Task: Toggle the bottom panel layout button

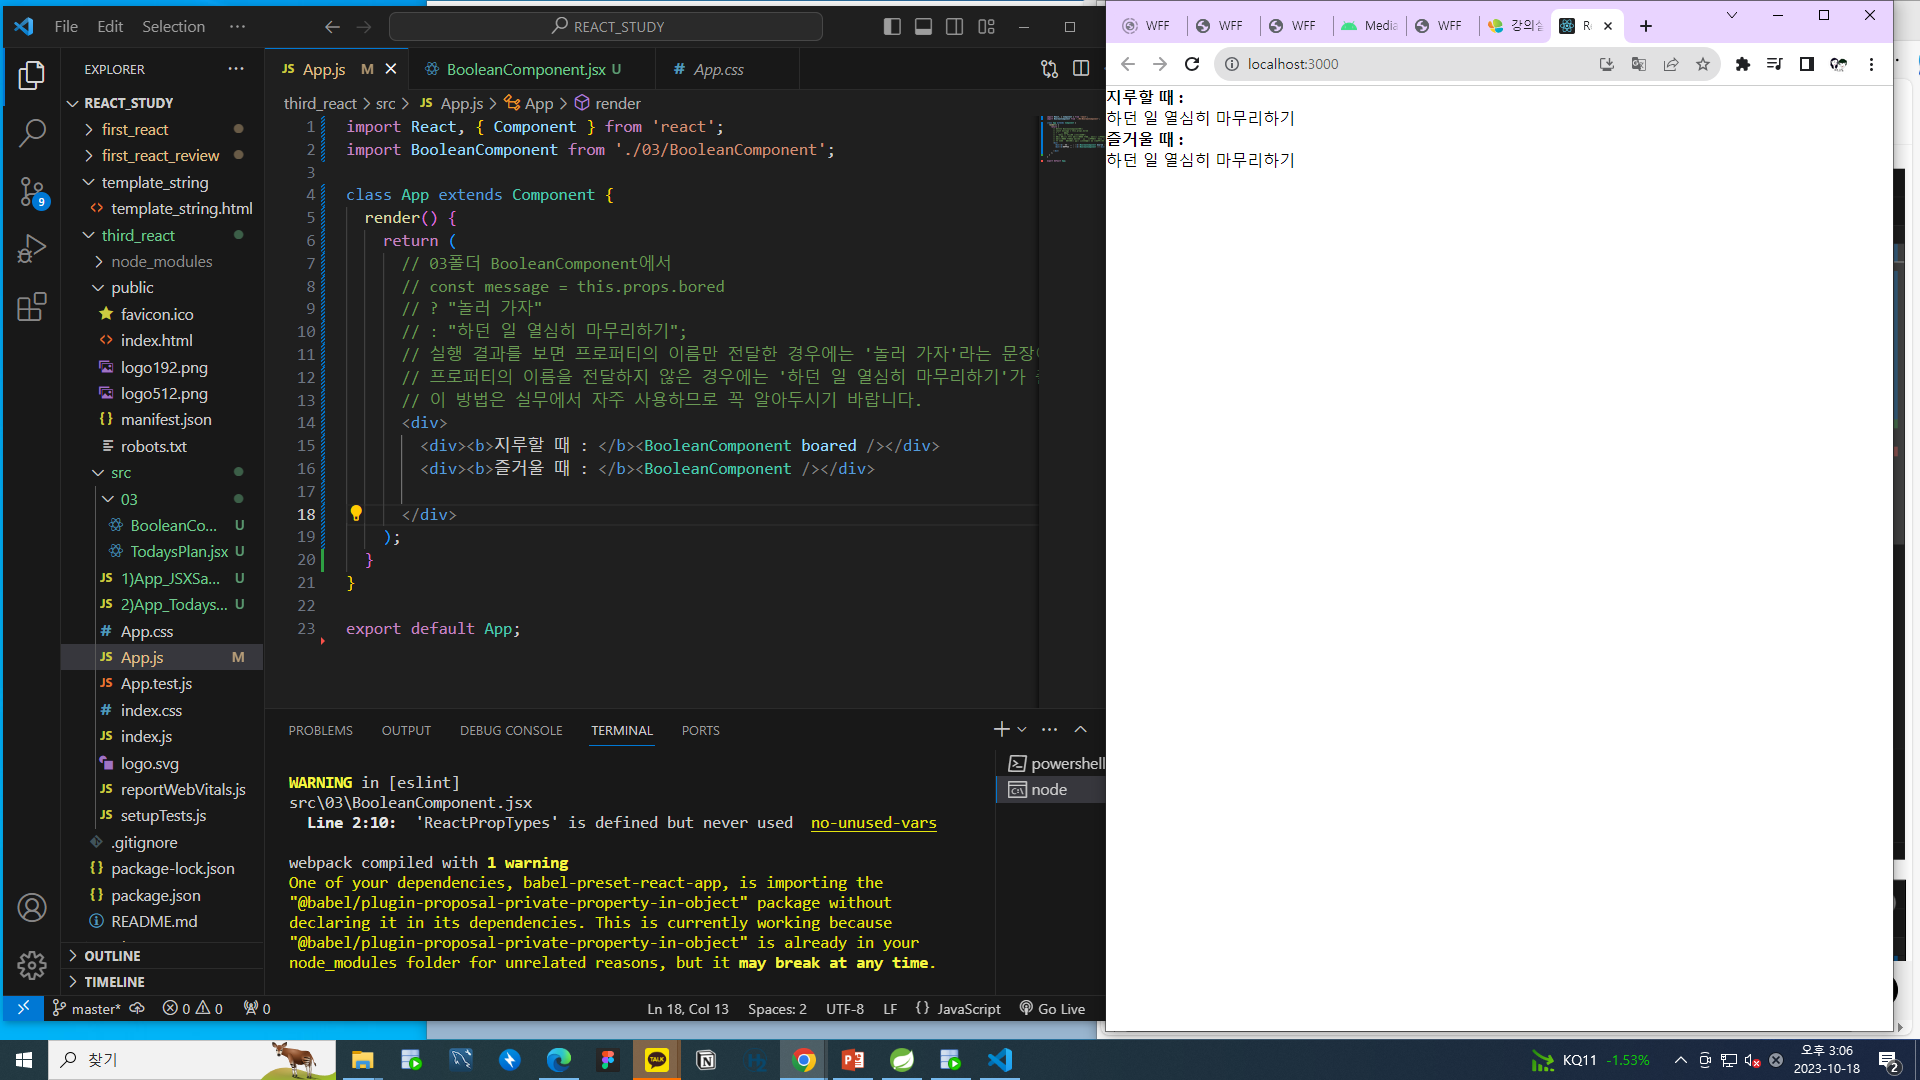Action: pyautogui.click(x=923, y=27)
